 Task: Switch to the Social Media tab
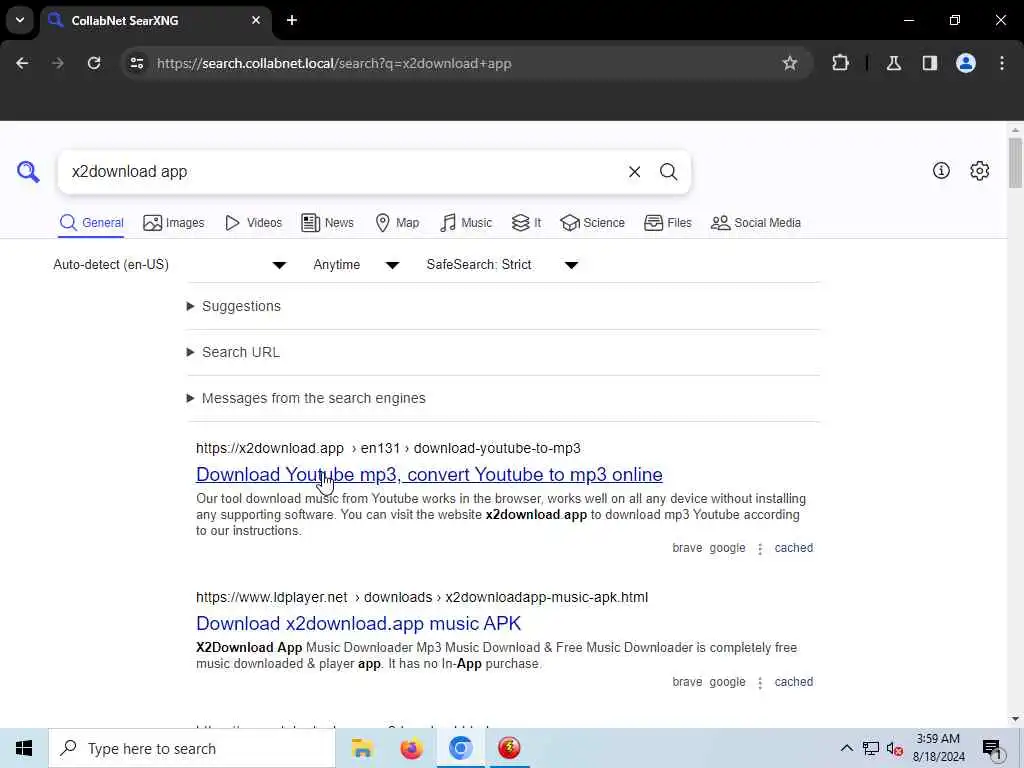pyautogui.click(x=756, y=223)
